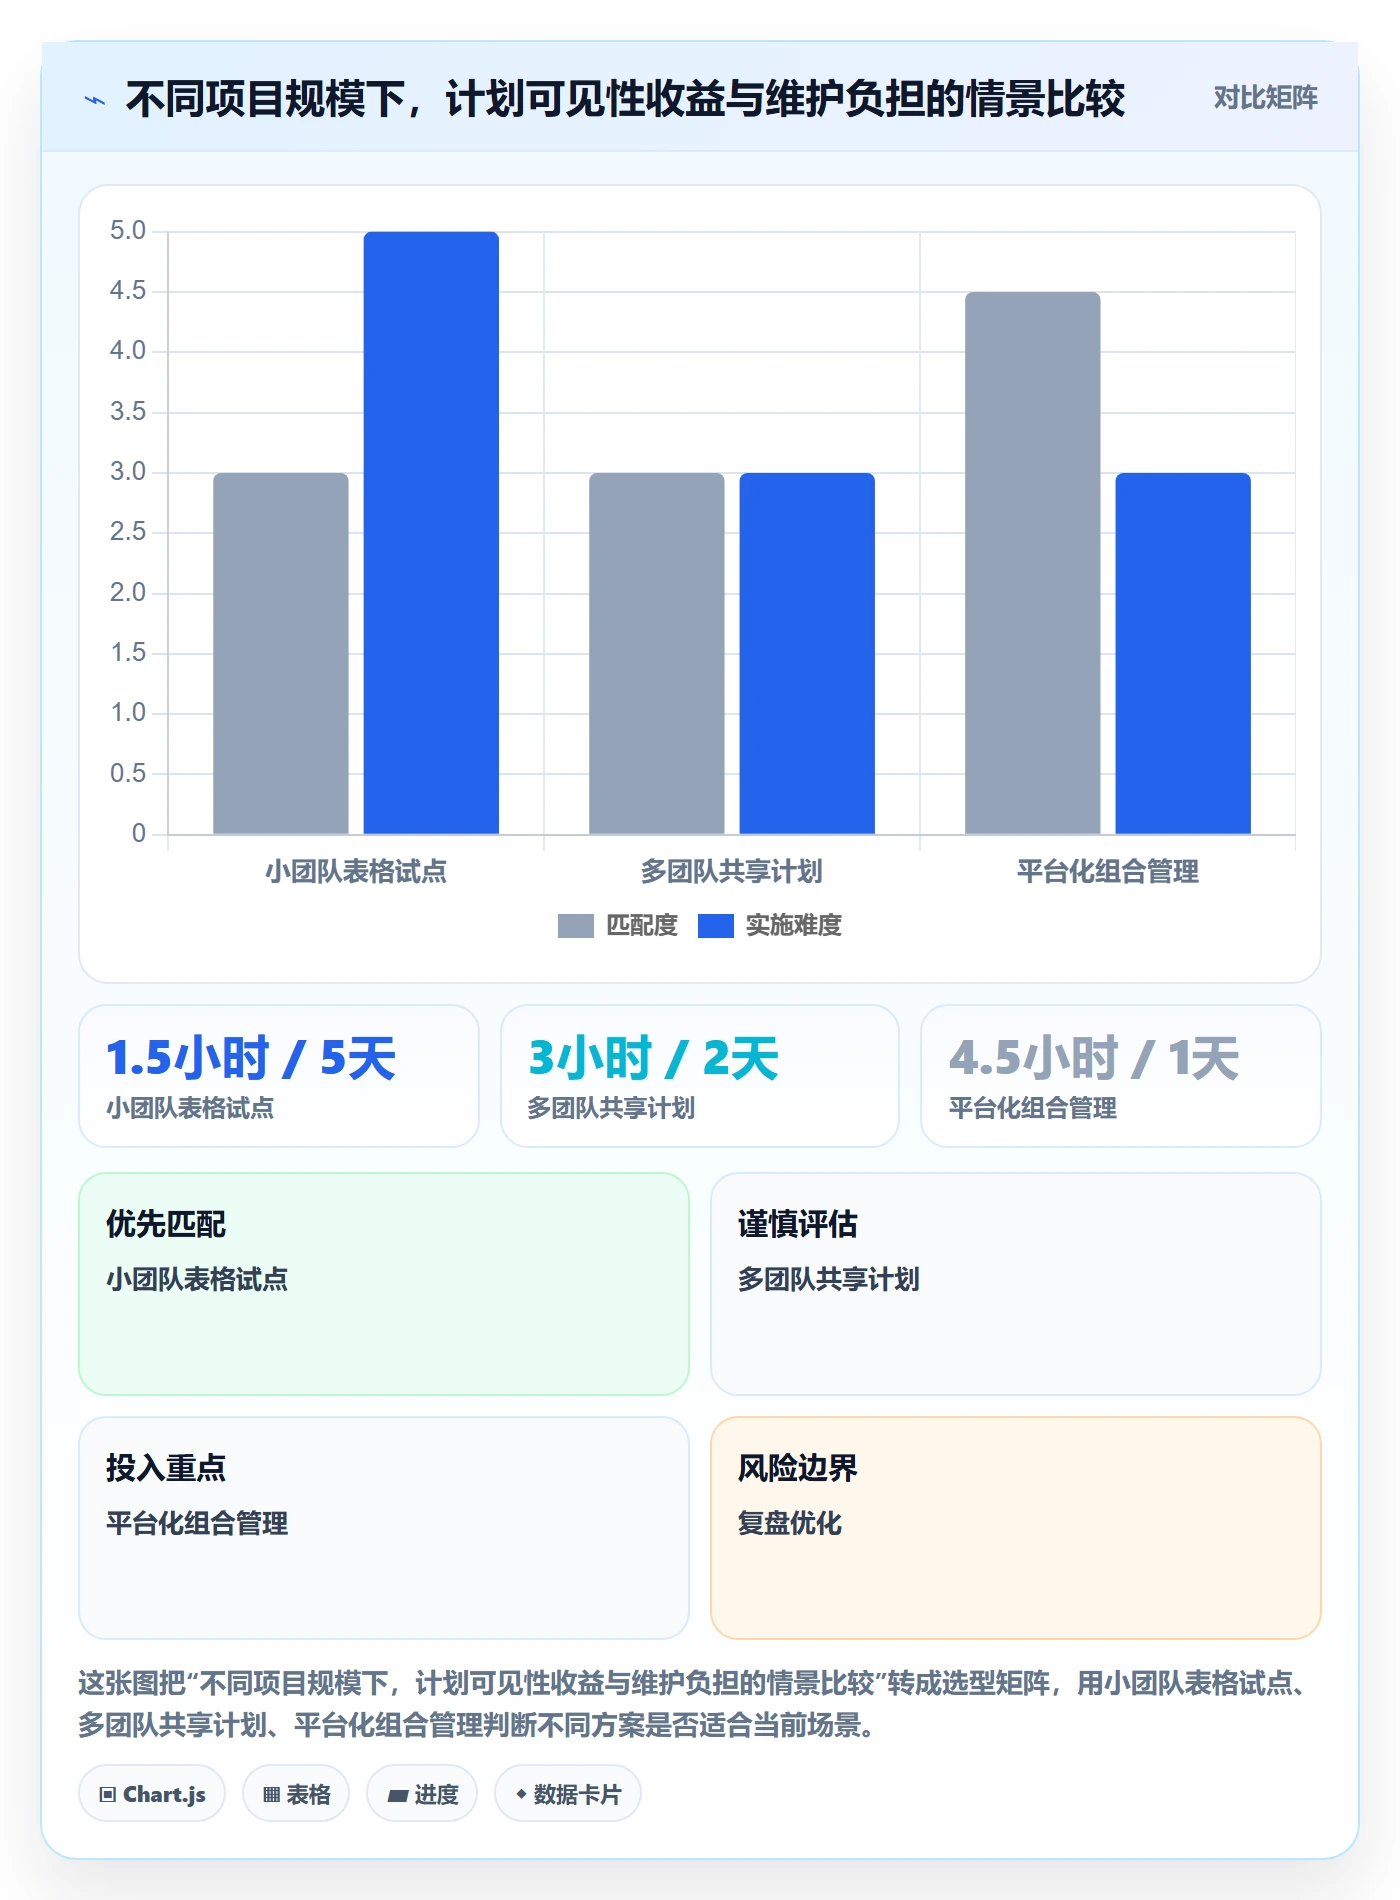This screenshot has width=1400, height=1900.
Task: Click the blue bar for 小团队表格试点
Action: [431, 533]
